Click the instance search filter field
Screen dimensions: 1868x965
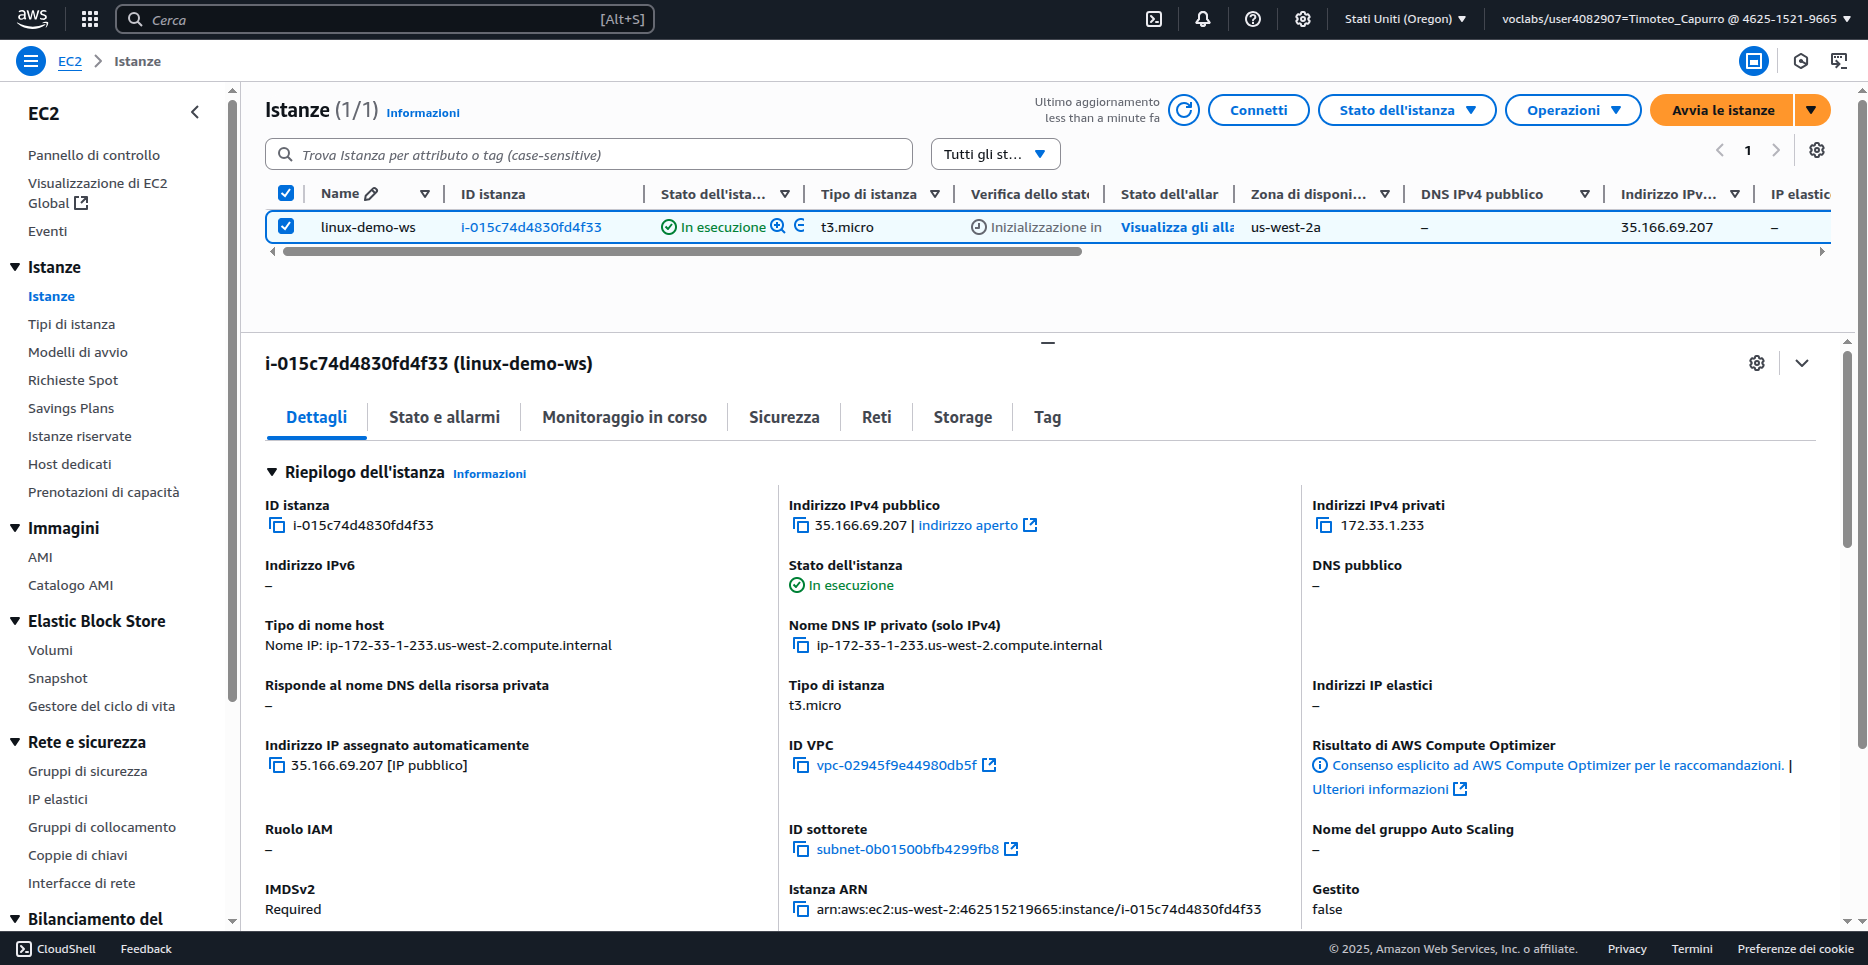[589, 154]
